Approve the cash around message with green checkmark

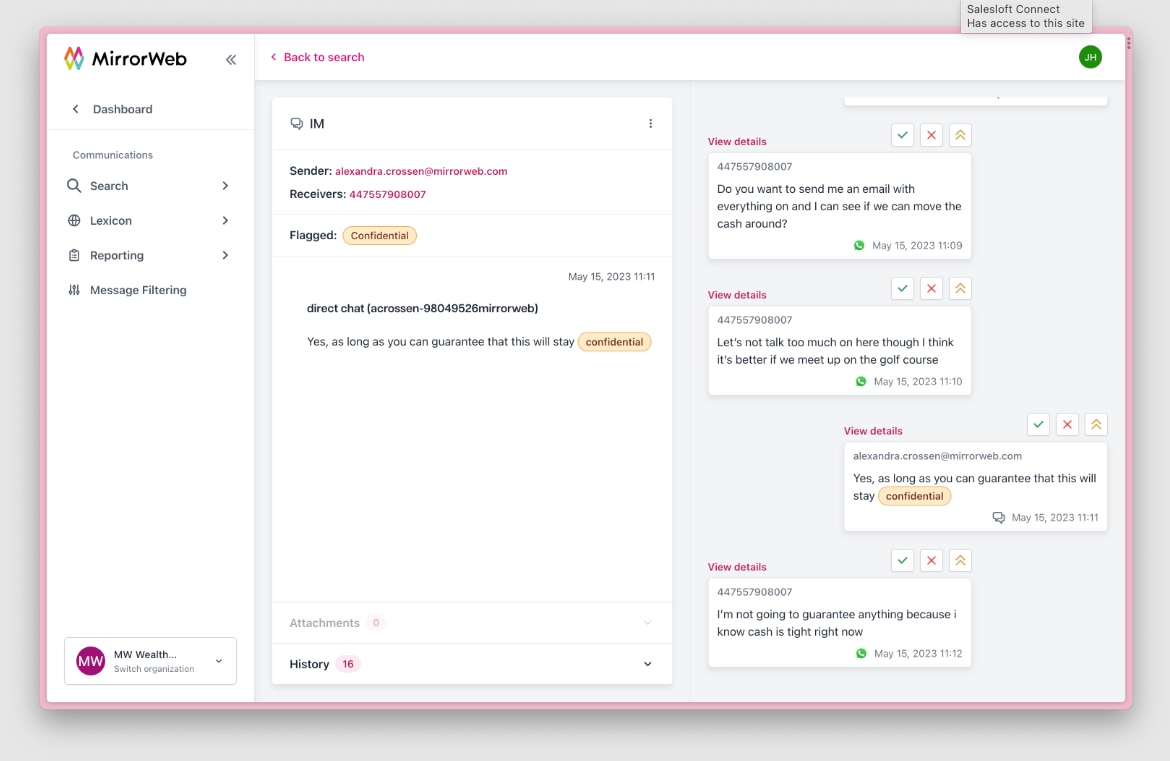point(902,134)
